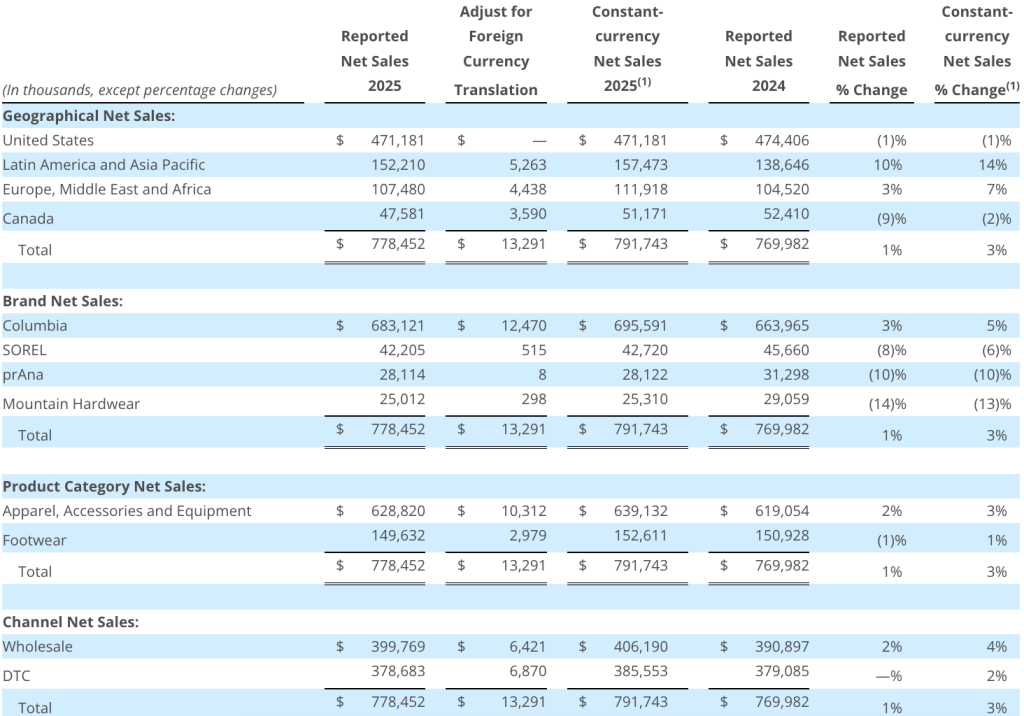Click Wholesale 2024 value 390,897
Screen dimensions: 1024x716
pos(782,647)
